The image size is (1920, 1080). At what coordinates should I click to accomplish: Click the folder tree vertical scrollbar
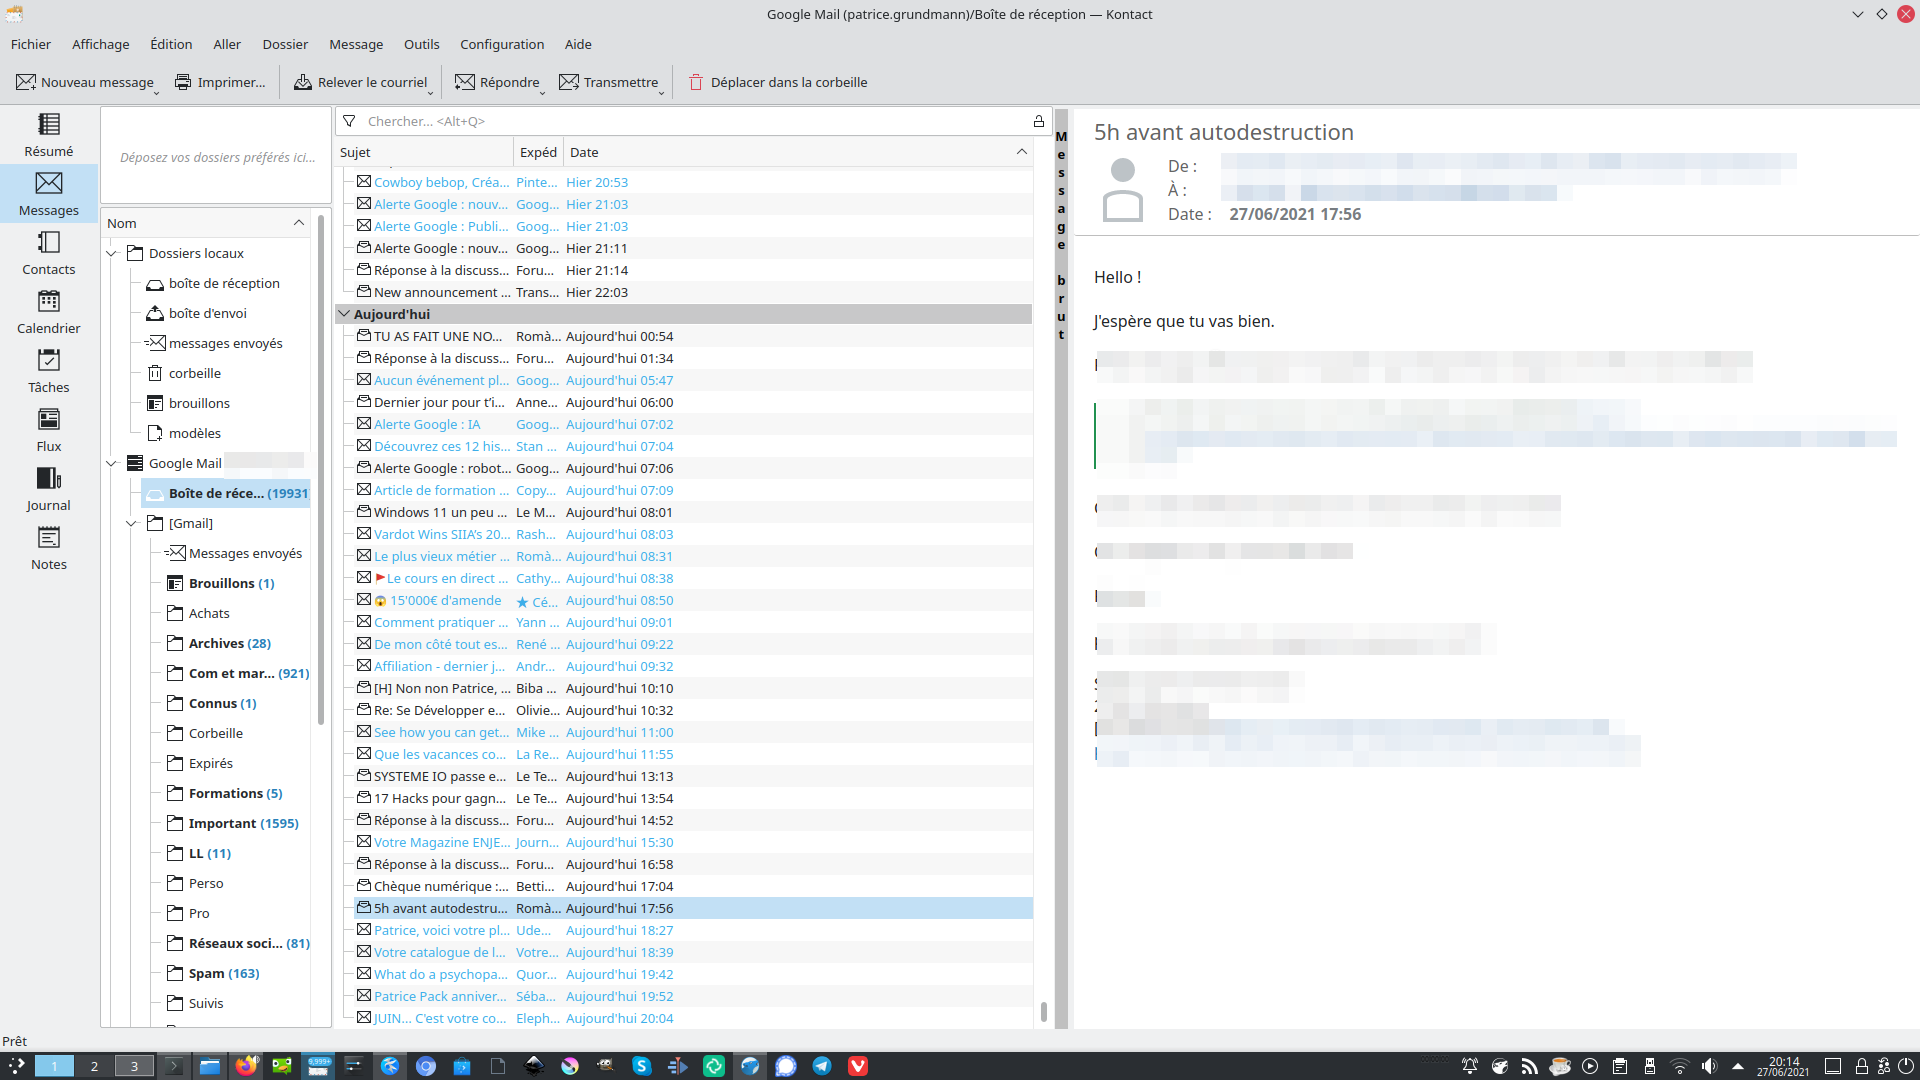[x=321, y=470]
